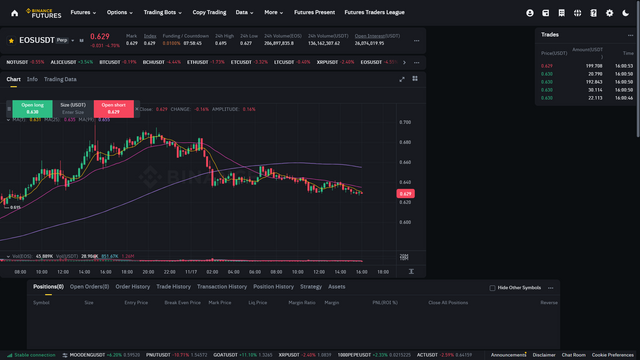This screenshot has width=640, height=360.
Task: Switch to the Info tab
Action: click(32, 79)
